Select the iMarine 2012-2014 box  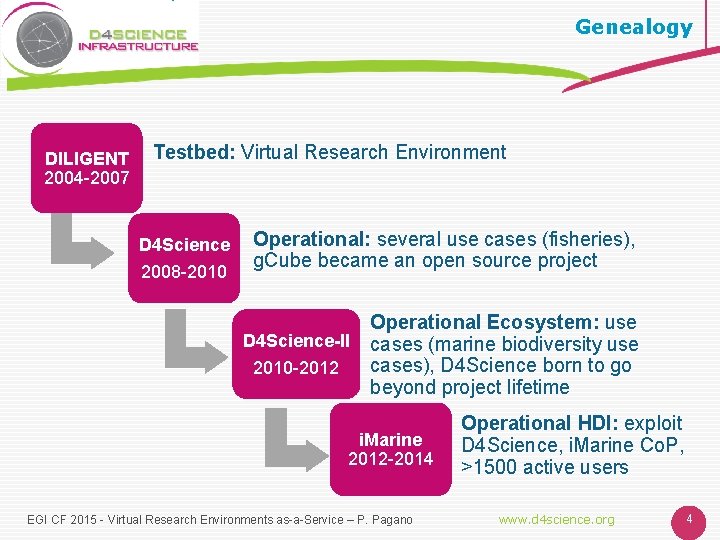(391, 449)
